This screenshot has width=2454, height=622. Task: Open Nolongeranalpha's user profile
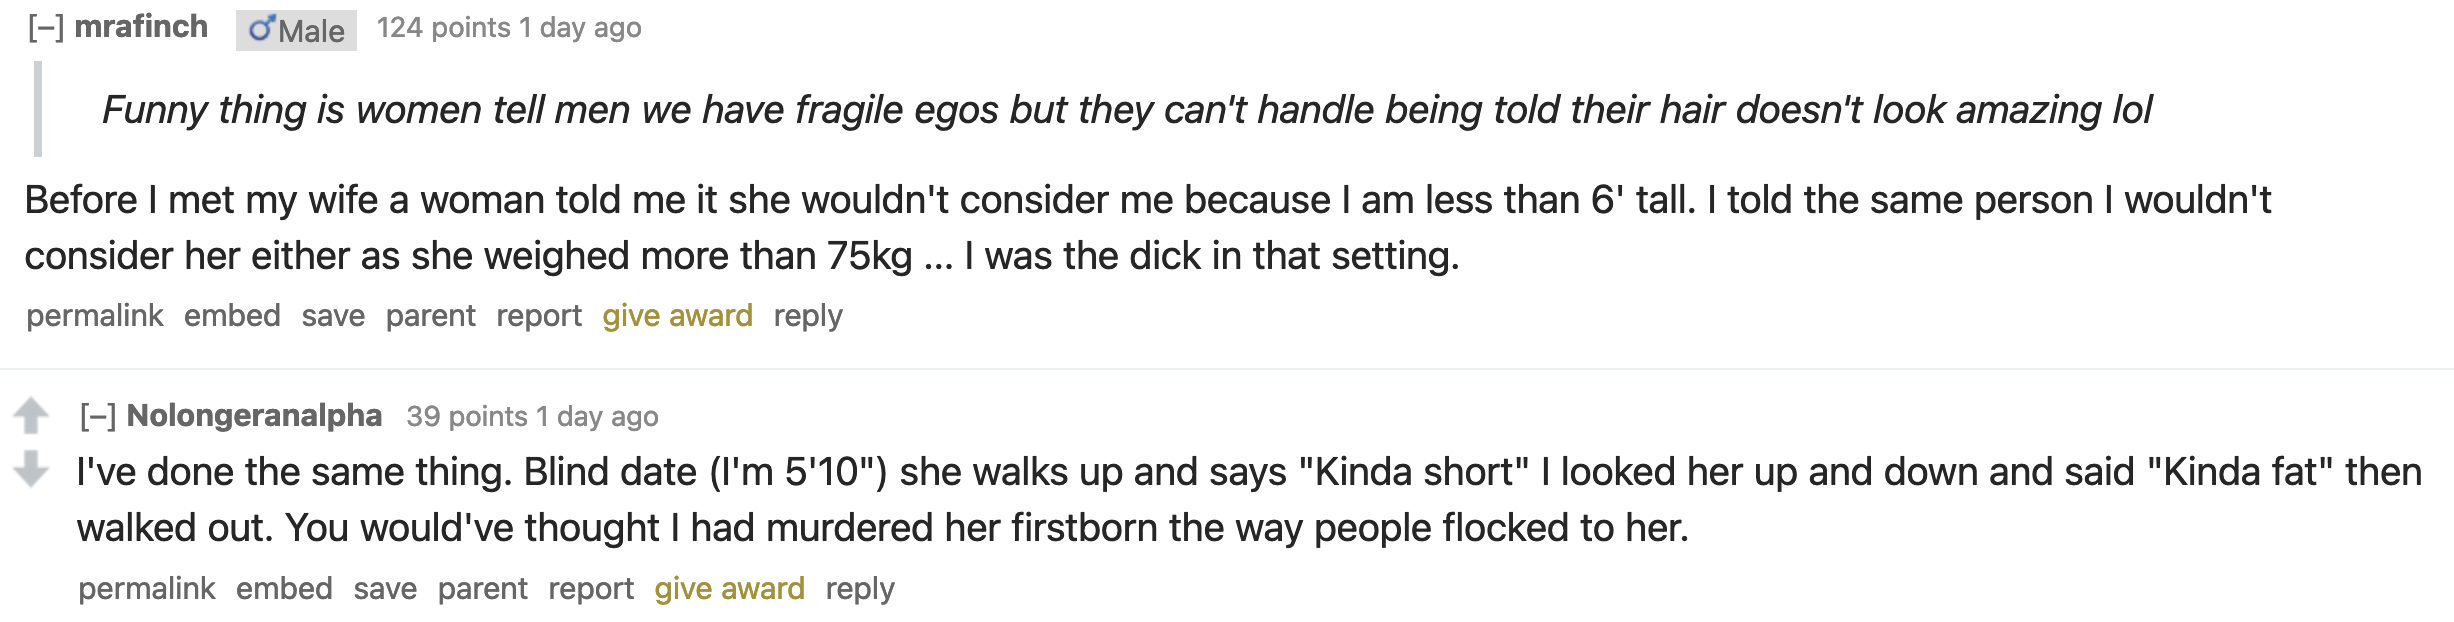(x=254, y=416)
